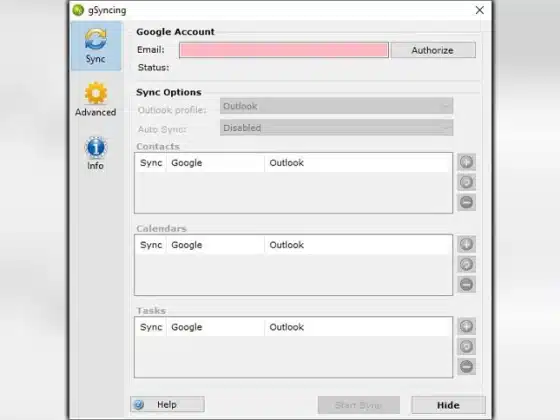Click add button beside Calendars list
The image size is (560, 420).
click(x=466, y=244)
